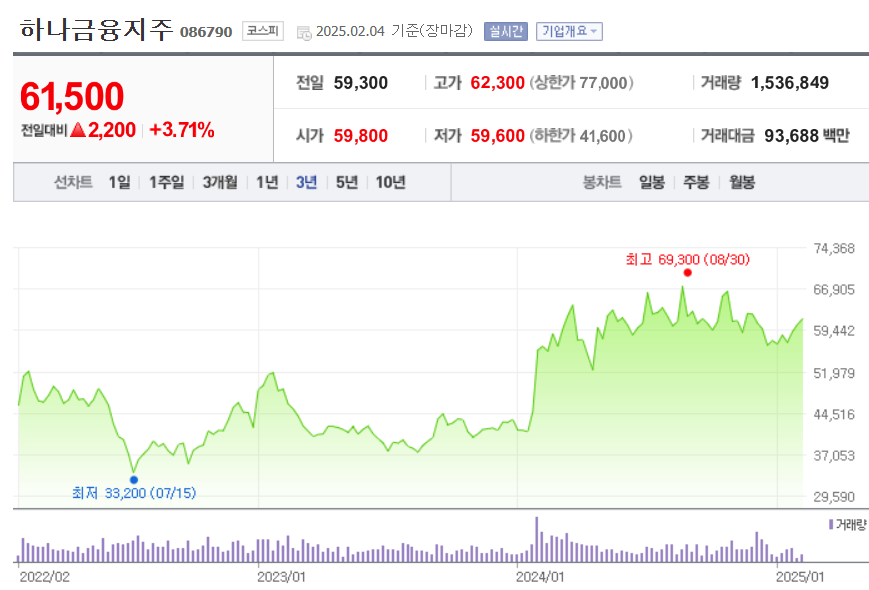Click the 2025/01 x-axis label
The image size is (869, 590).
point(800,577)
